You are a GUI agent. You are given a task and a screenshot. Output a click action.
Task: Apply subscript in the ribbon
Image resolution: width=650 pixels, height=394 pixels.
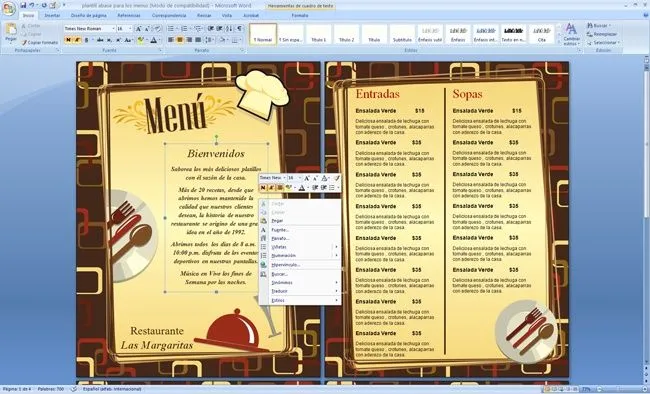[109, 40]
